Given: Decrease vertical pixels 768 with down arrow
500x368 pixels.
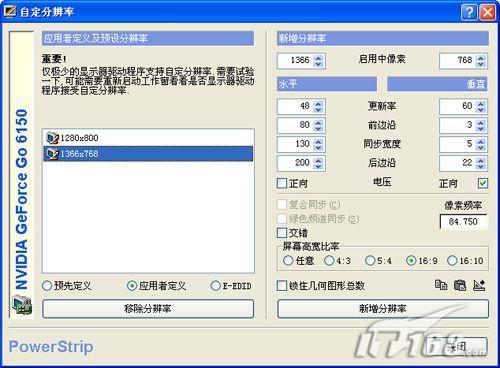Looking at the screenshot, I should [x=481, y=64].
